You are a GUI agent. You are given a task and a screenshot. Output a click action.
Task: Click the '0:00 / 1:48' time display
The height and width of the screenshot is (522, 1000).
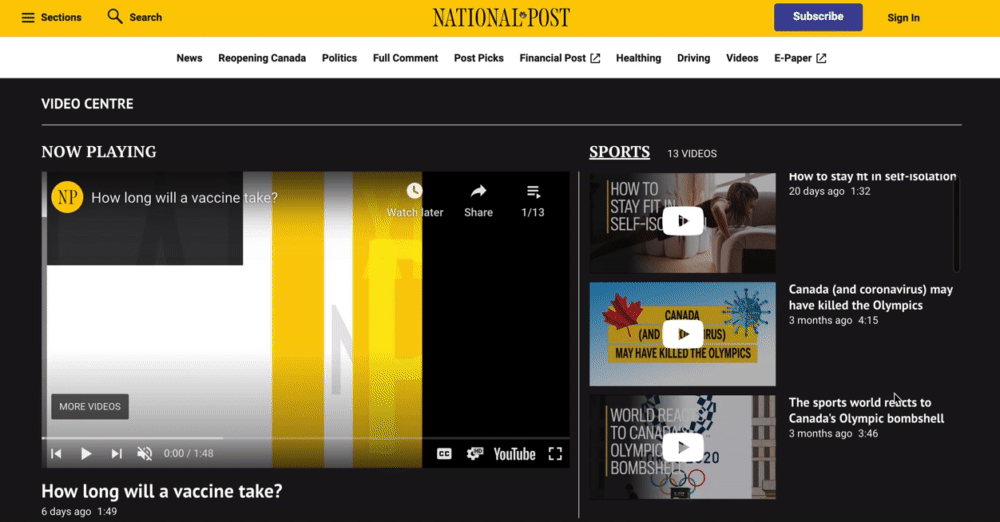(x=188, y=454)
